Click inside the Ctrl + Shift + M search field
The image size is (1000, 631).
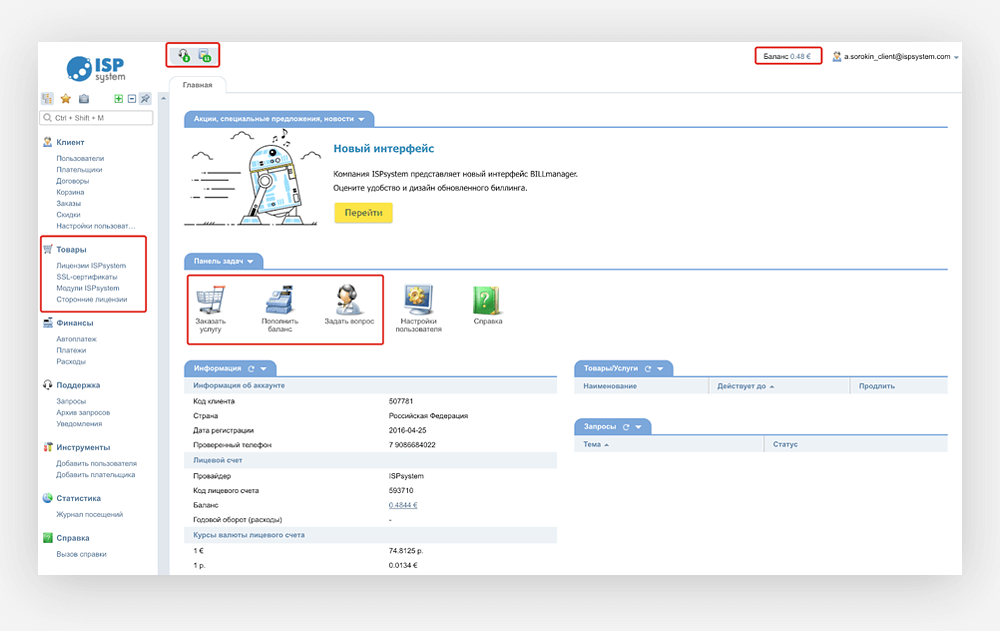tap(95, 117)
